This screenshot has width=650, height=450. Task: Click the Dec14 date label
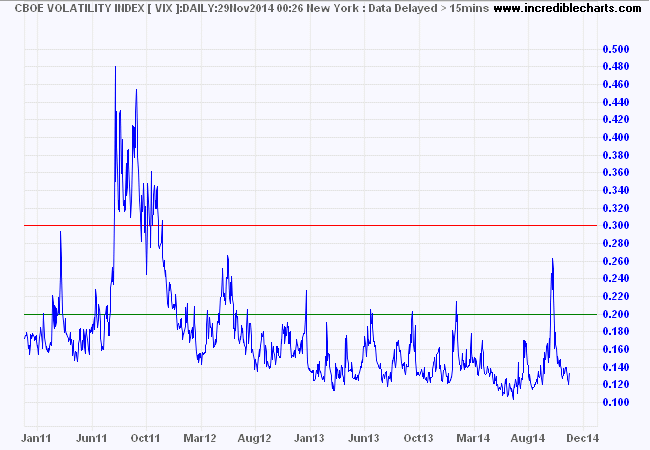pos(582,438)
